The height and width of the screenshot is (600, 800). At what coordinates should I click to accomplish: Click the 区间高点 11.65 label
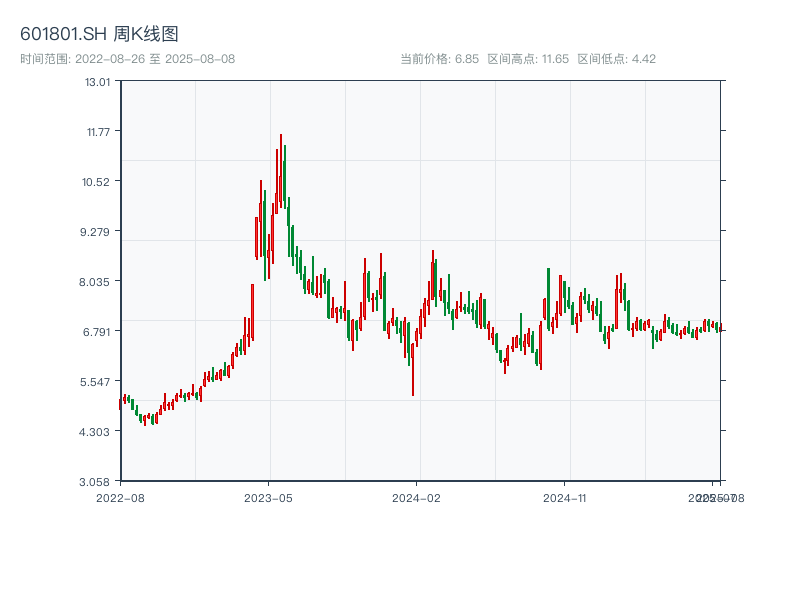(528, 59)
